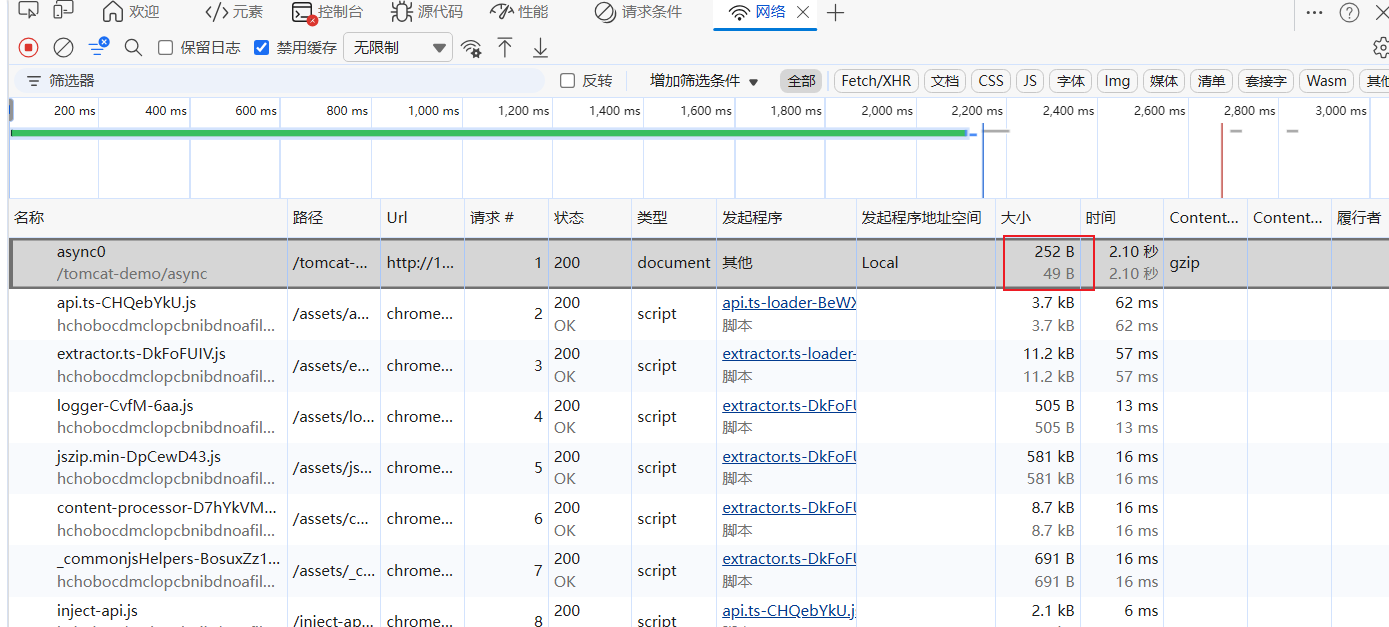This screenshot has width=1389, height=627.
Task: Sort by 状态 column header
Action: [x=590, y=217]
